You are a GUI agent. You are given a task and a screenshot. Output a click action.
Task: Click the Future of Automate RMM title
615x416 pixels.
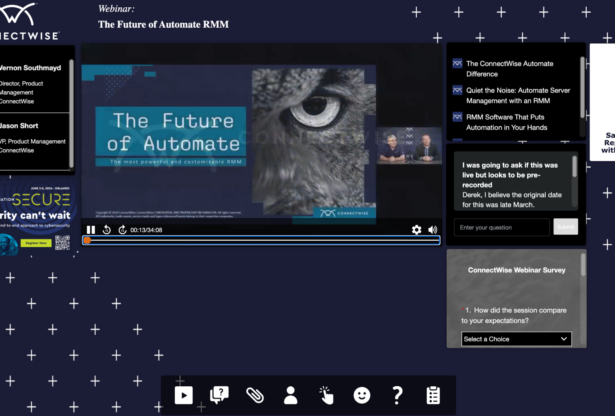click(x=163, y=24)
